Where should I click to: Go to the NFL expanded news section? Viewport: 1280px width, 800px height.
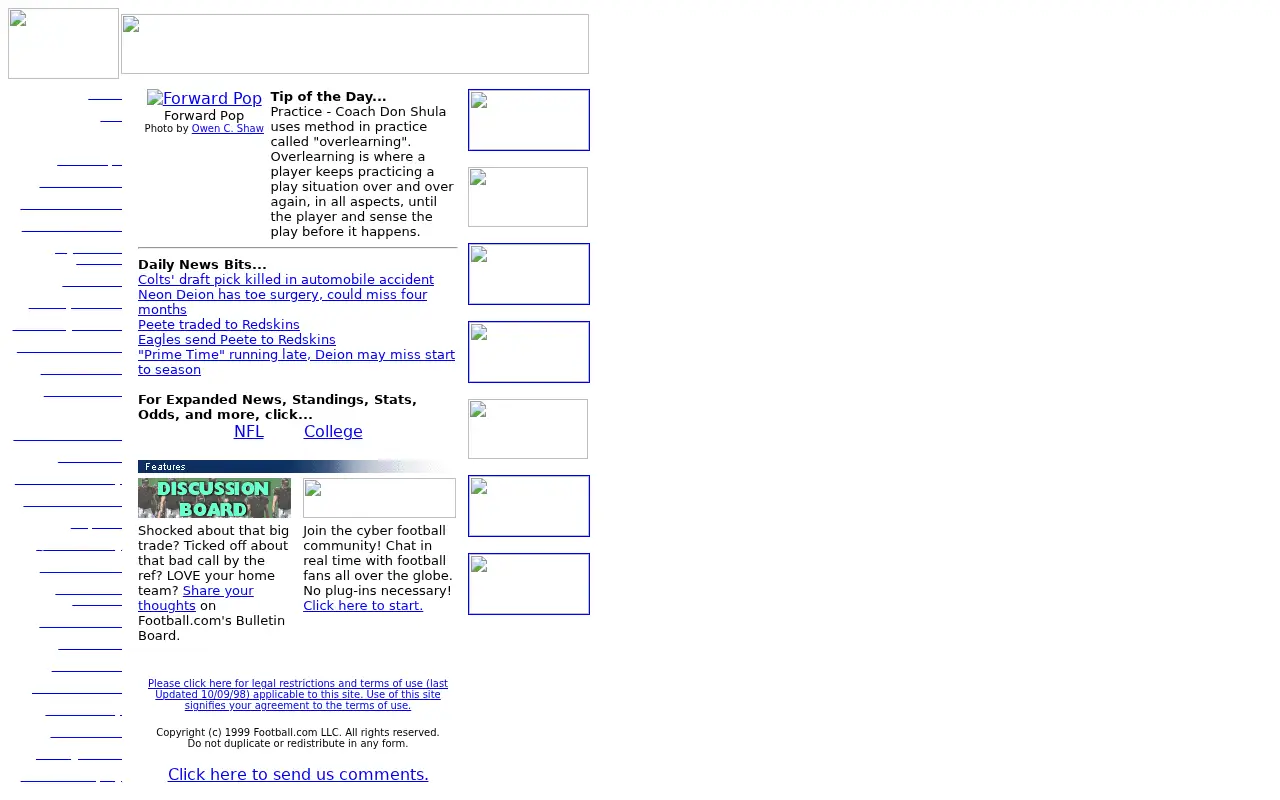249,432
